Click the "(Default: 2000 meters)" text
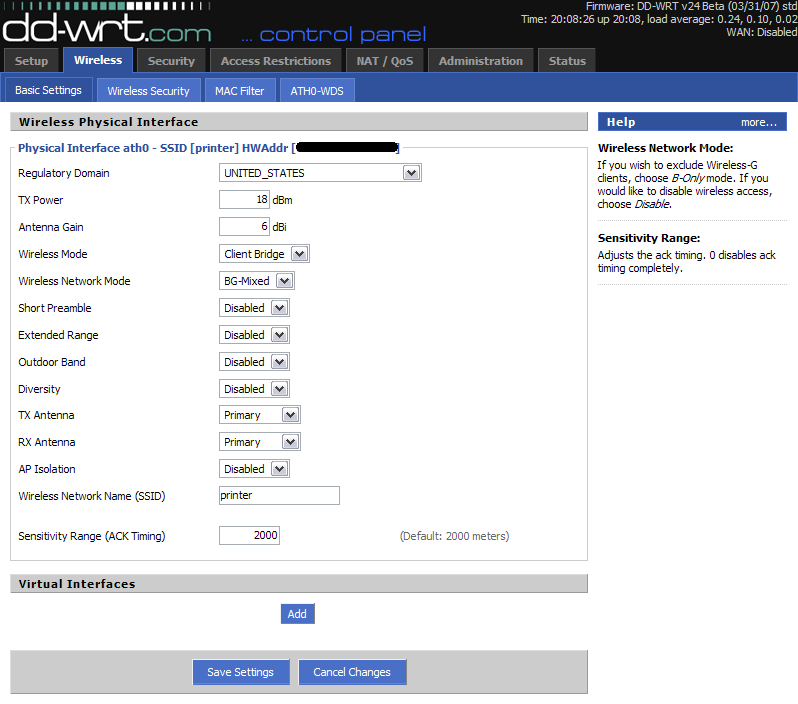The image size is (798, 704). [x=454, y=536]
